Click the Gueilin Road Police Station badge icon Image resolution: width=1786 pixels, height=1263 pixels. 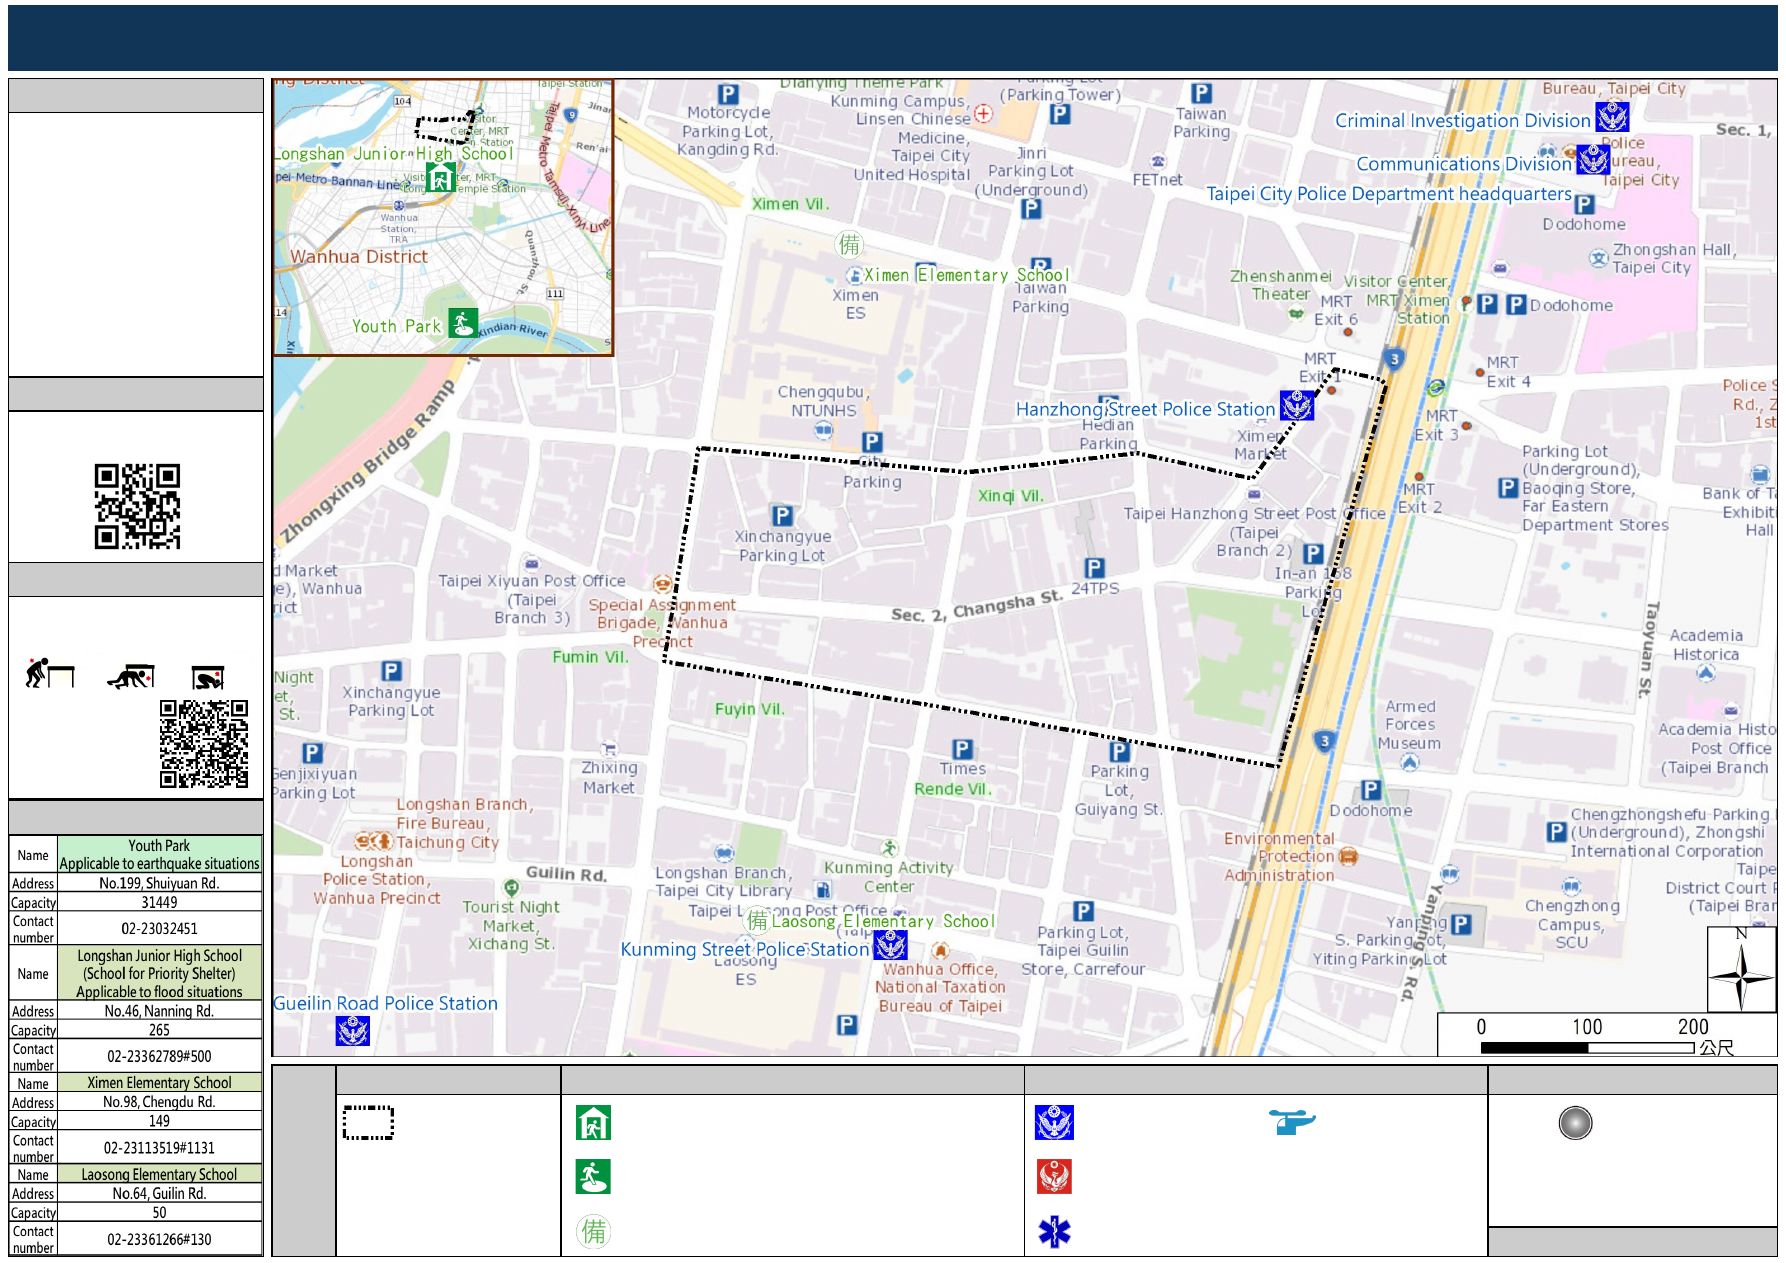click(x=352, y=1030)
